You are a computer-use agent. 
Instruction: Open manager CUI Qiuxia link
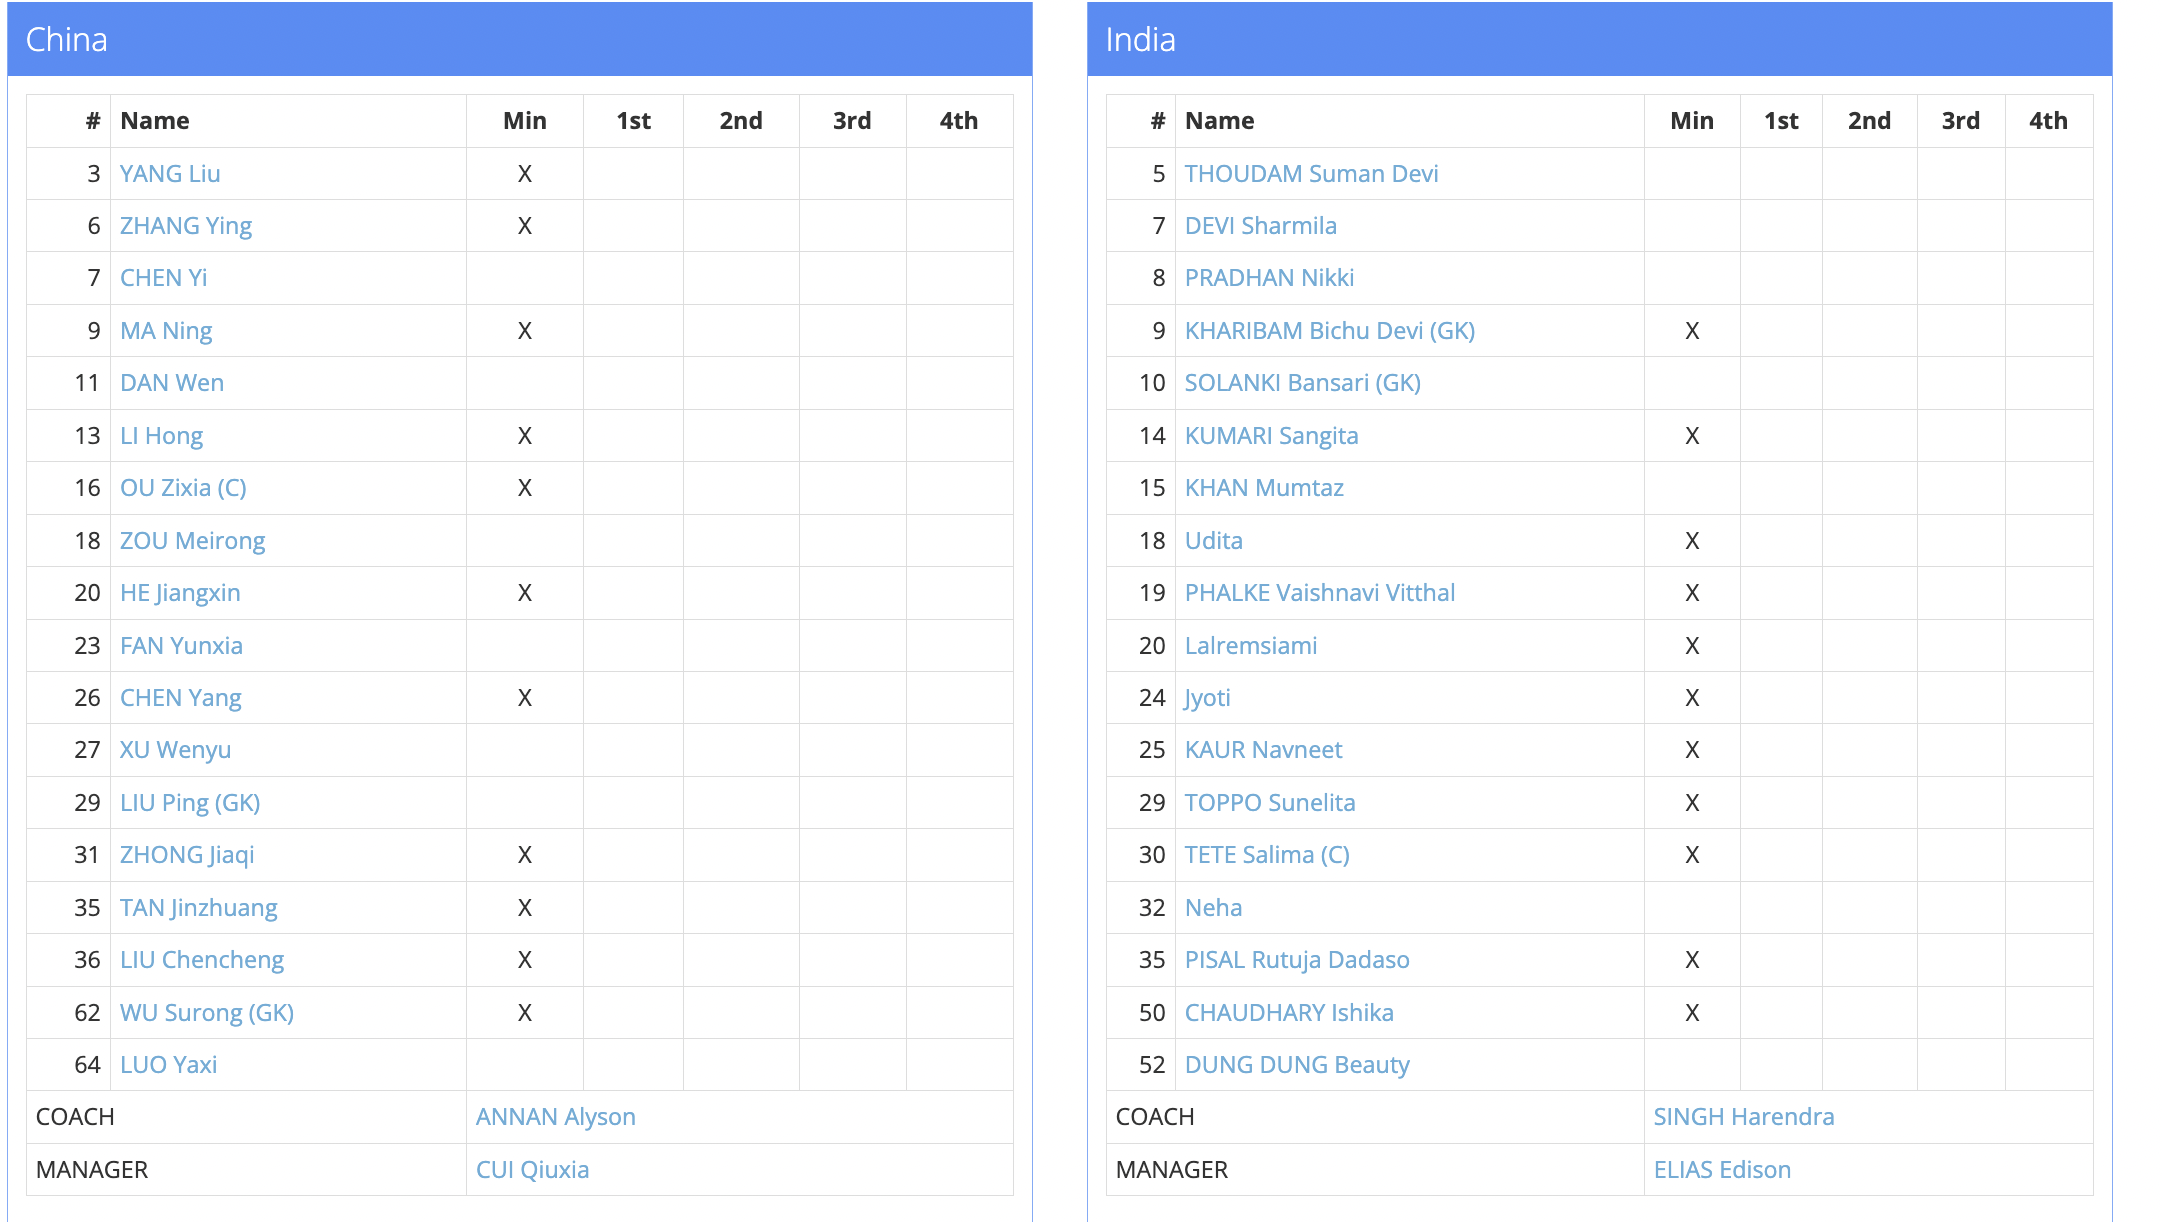click(532, 1170)
